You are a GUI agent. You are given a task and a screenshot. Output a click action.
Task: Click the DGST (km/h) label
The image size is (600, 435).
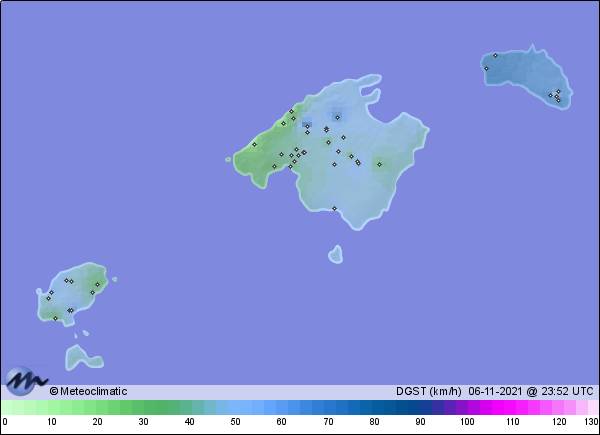[429, 391]
